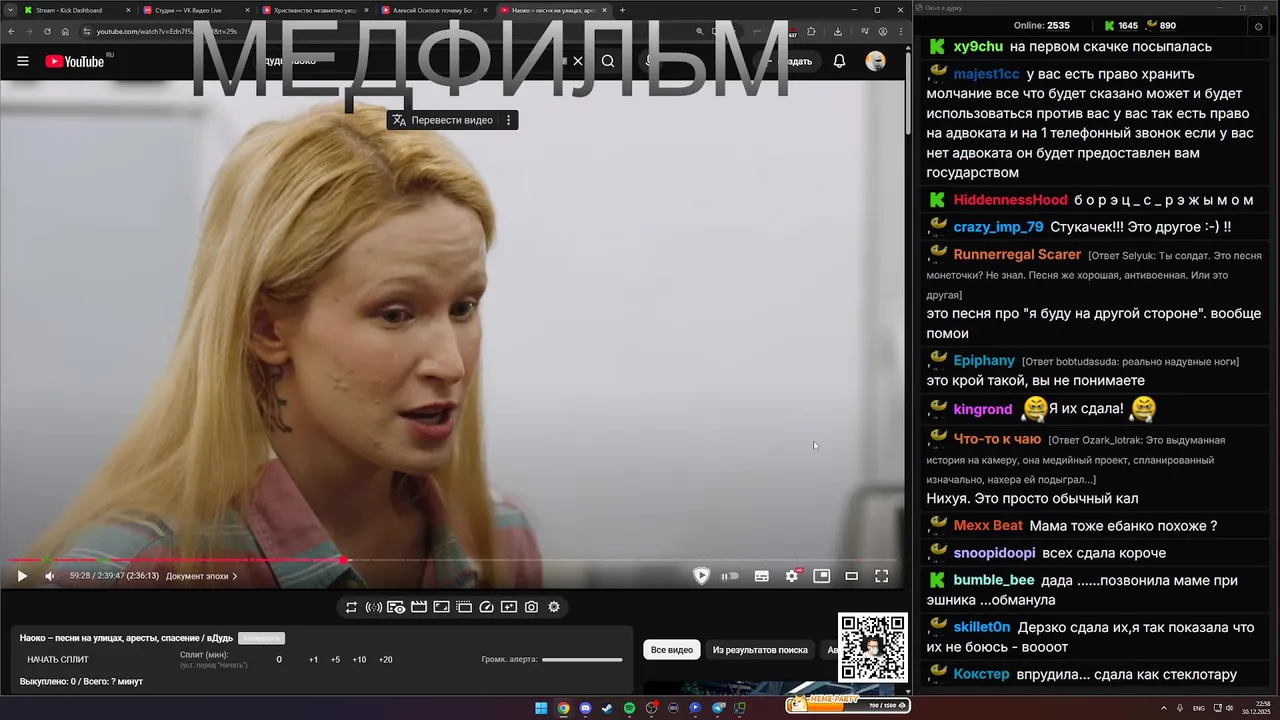The width and height of the screenshot is (1280, 720).
Task: Open Telegram from the taskbar
Action: (x=718, y=708)
